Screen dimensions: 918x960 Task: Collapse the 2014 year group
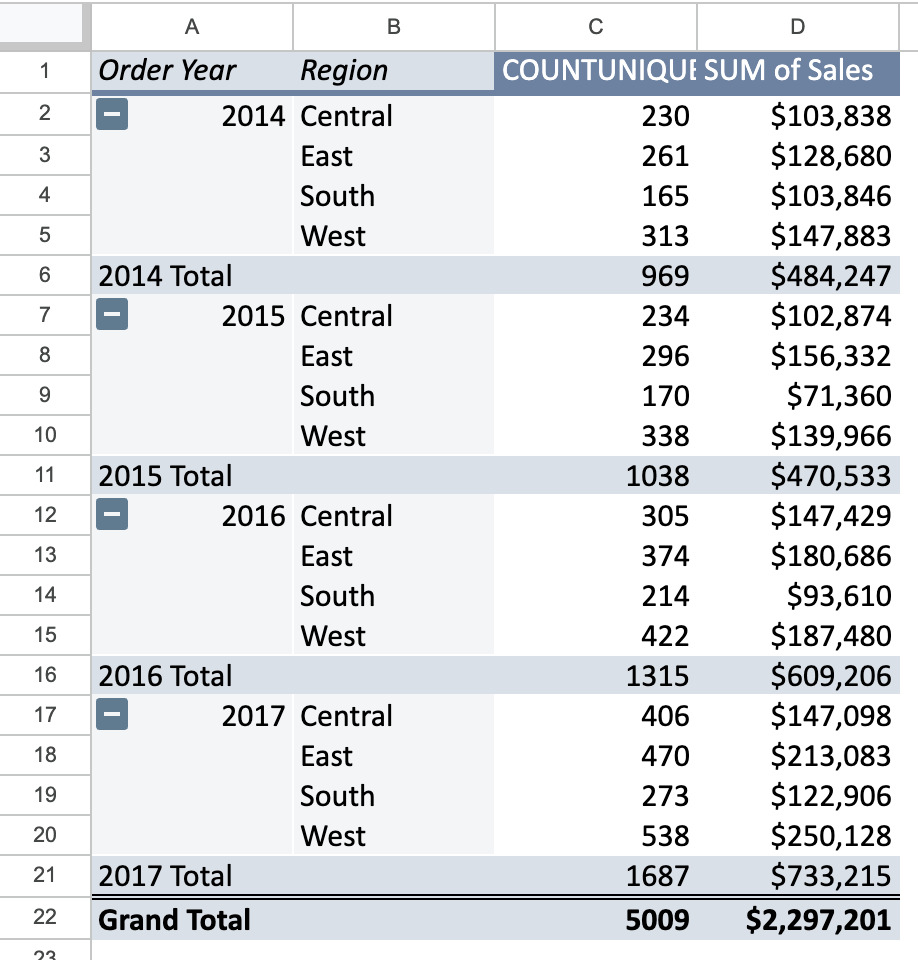(113, 116)
